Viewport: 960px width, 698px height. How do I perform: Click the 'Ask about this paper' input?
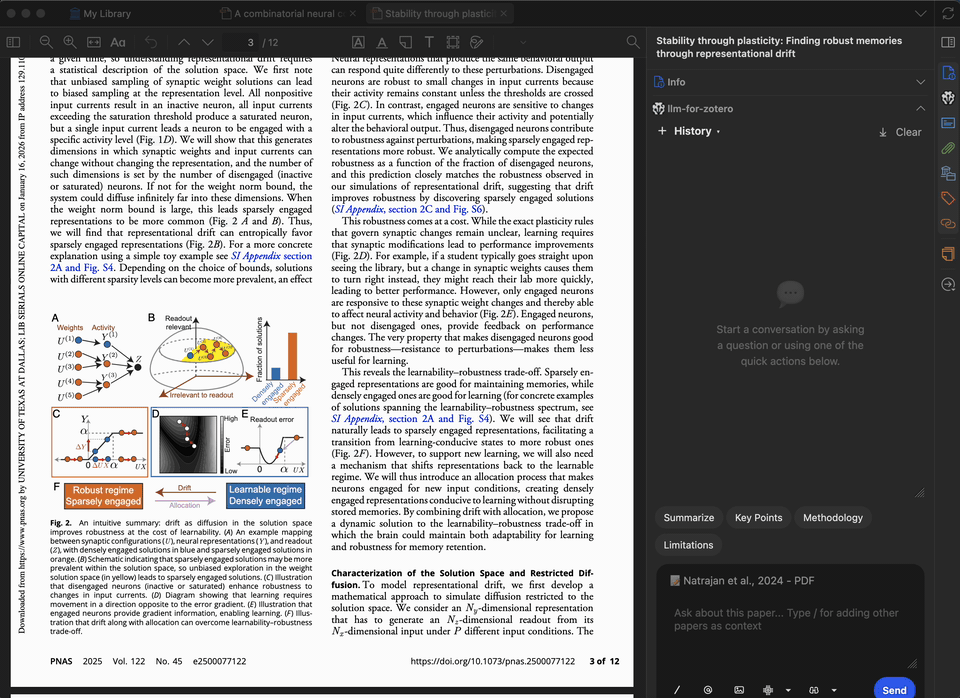point(788,620)
